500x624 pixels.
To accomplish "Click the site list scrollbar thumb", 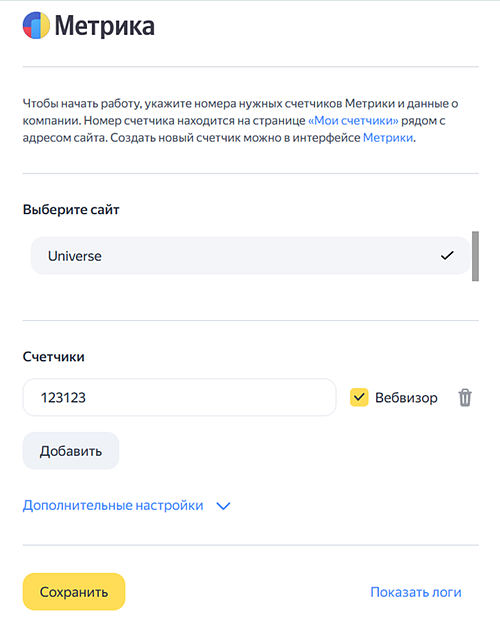I will 475,256.
